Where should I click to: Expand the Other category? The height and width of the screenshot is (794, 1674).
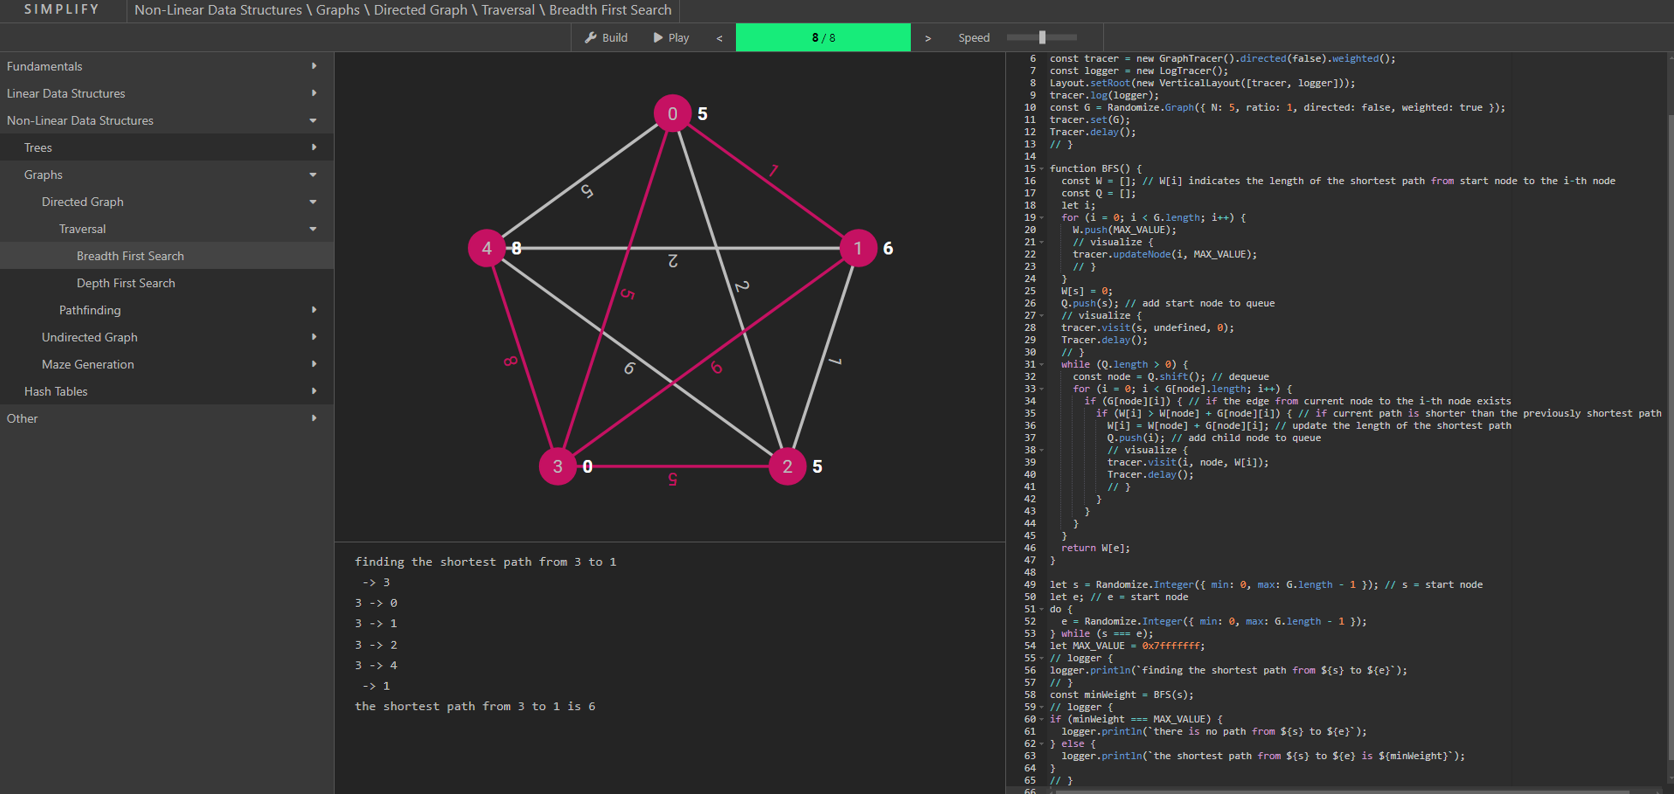coord(166,418)
